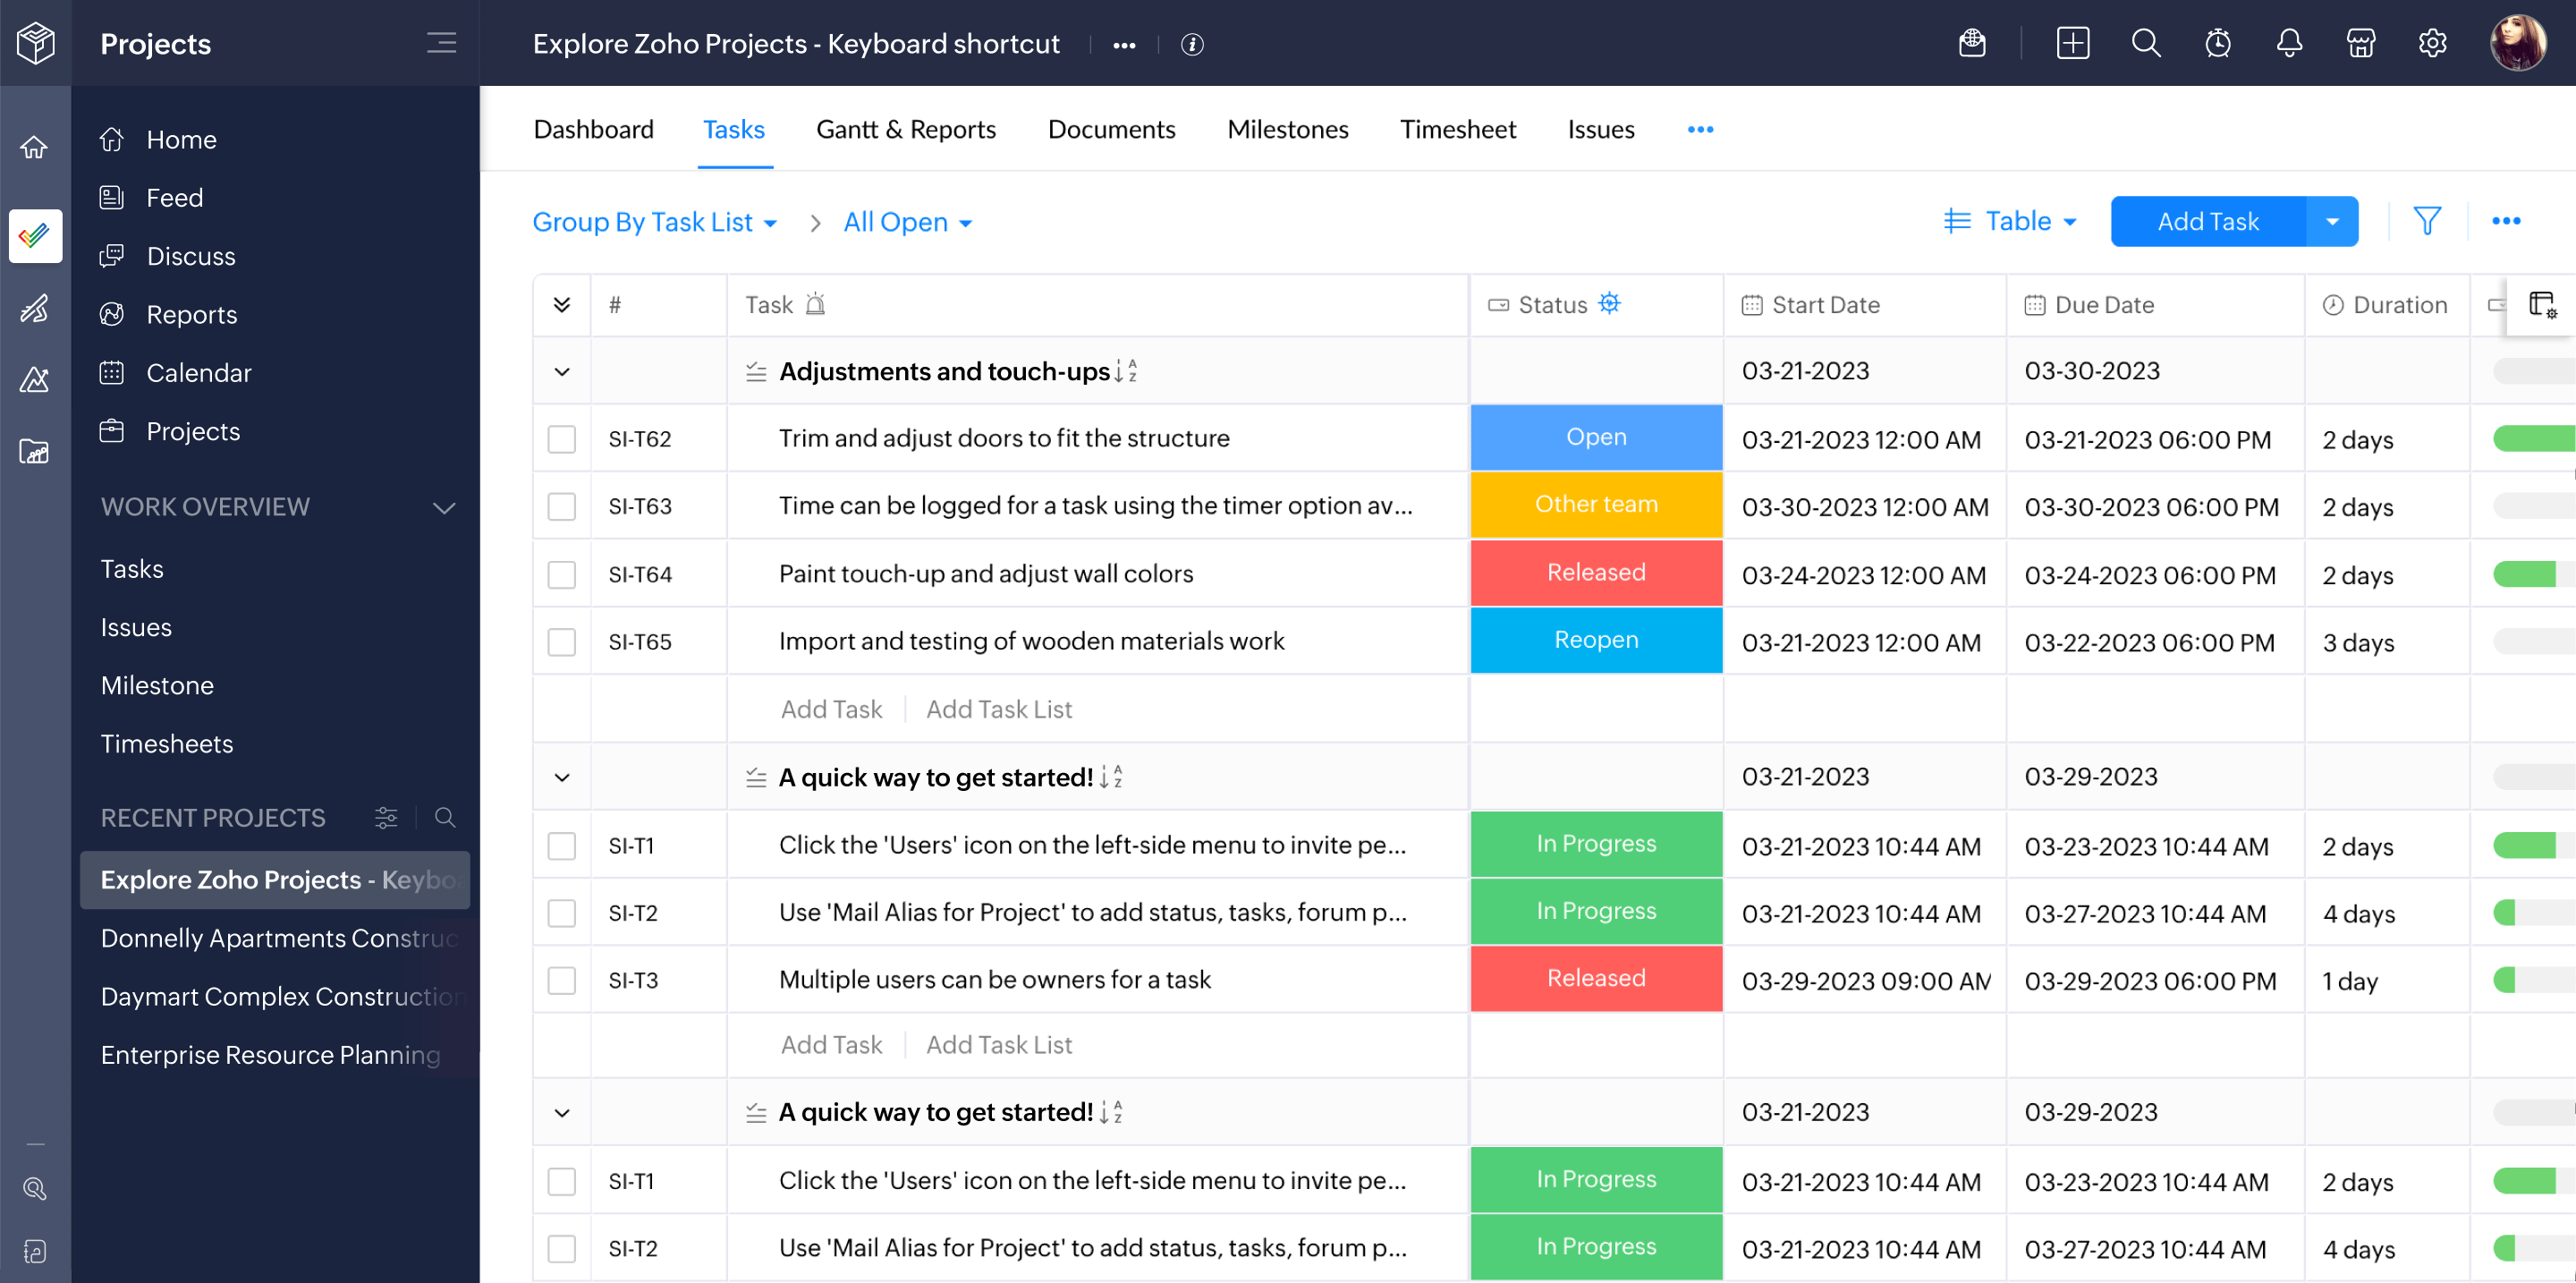Open the Milestones tab
Viewport: 2576px width, 1283px height.
coord(1287,129)
